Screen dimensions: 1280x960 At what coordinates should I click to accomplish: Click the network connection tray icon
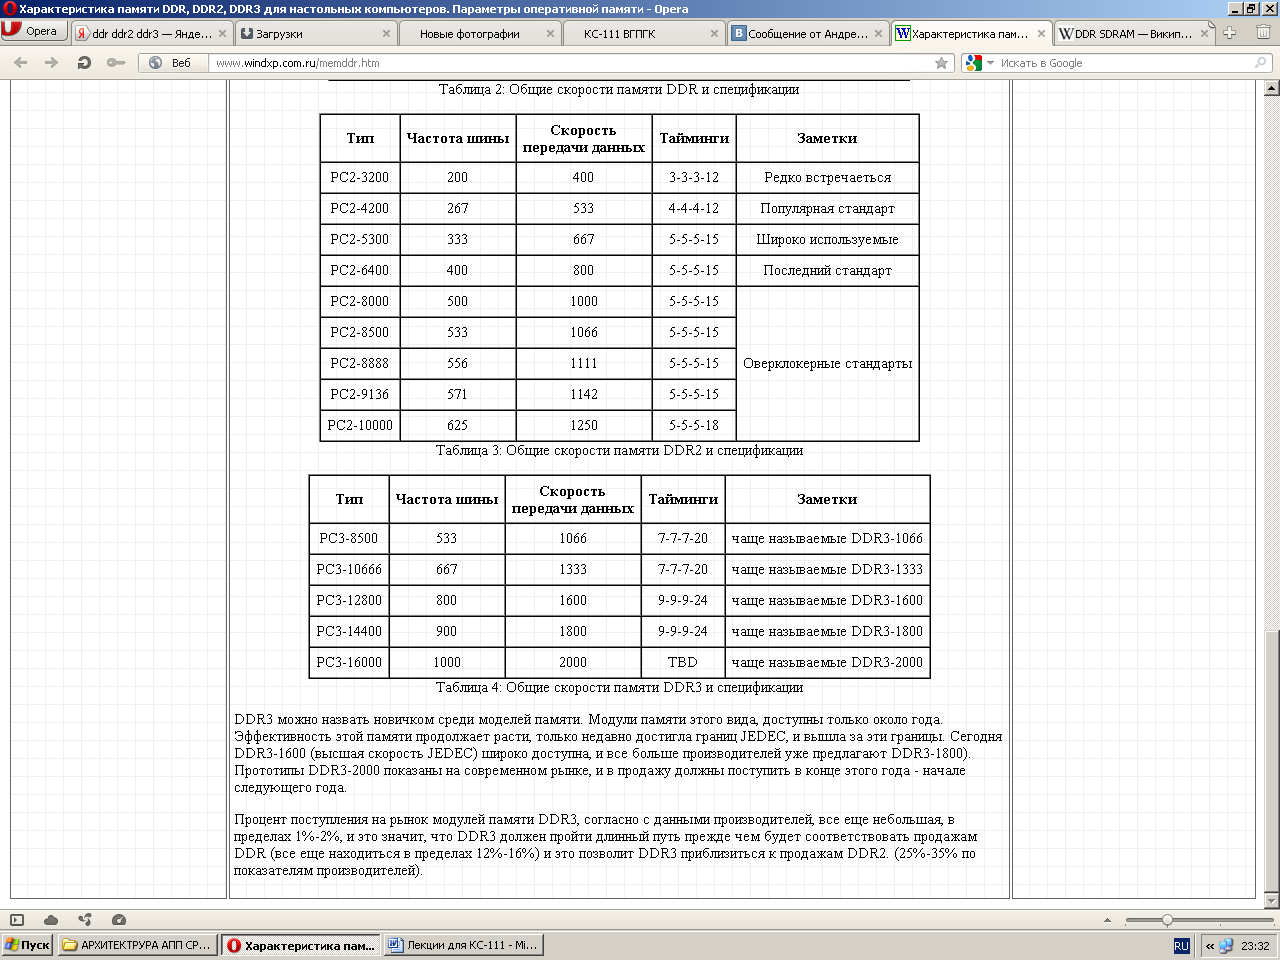(1226, 945)
